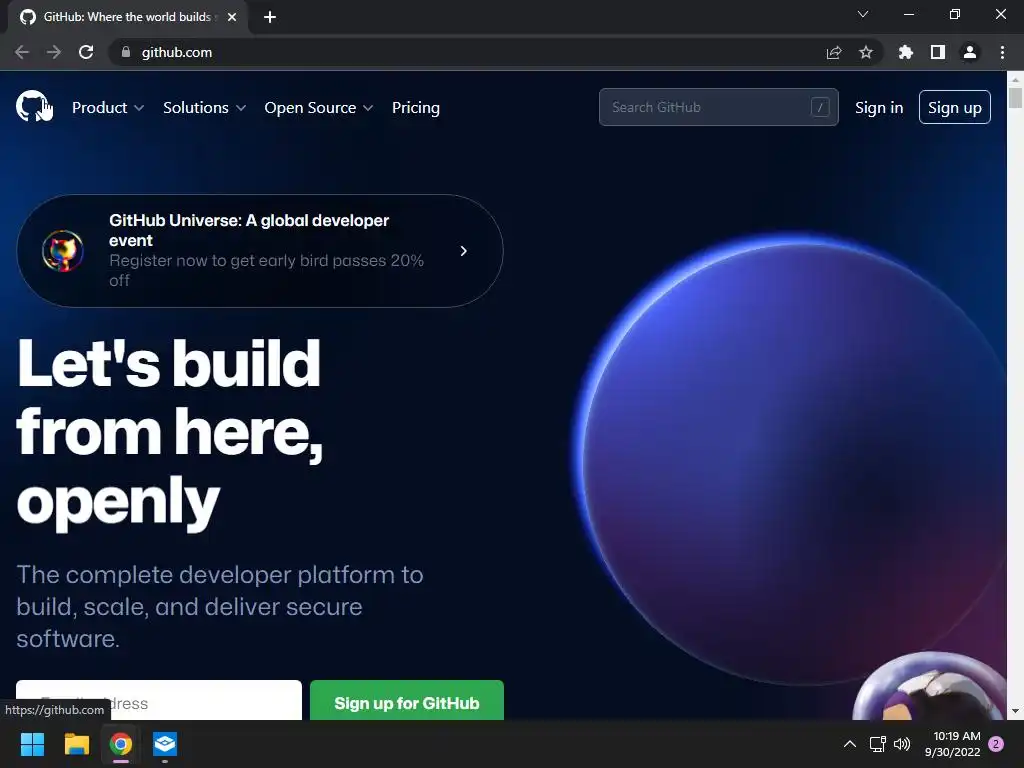Open notifications badge showing 2
The height and width of the screenshot is (768, 1024).
pyautogui.click(x=996, y=744)
